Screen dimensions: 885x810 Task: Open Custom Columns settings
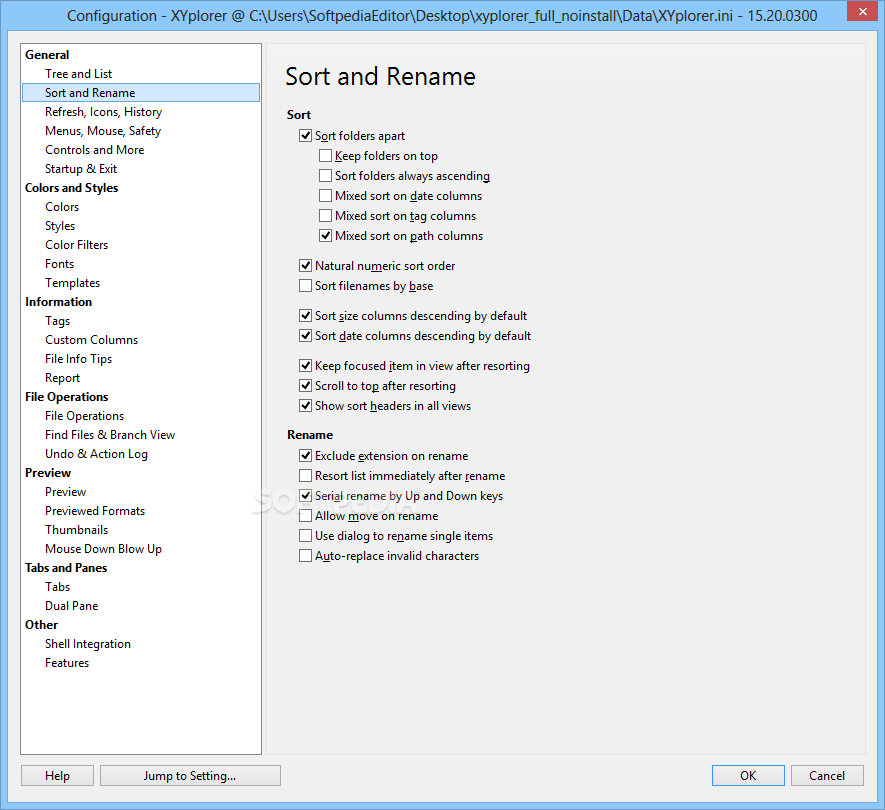pos(91,340)
